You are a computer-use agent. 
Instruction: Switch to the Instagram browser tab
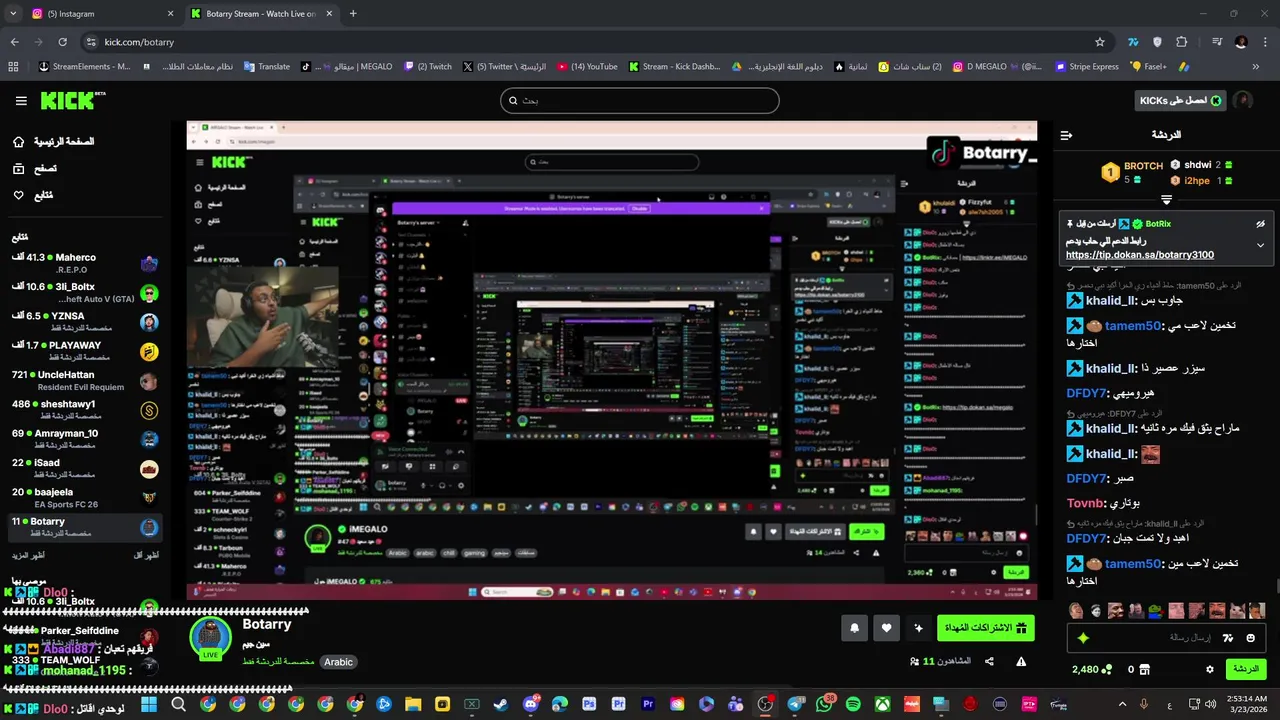(x=100, y=14)
